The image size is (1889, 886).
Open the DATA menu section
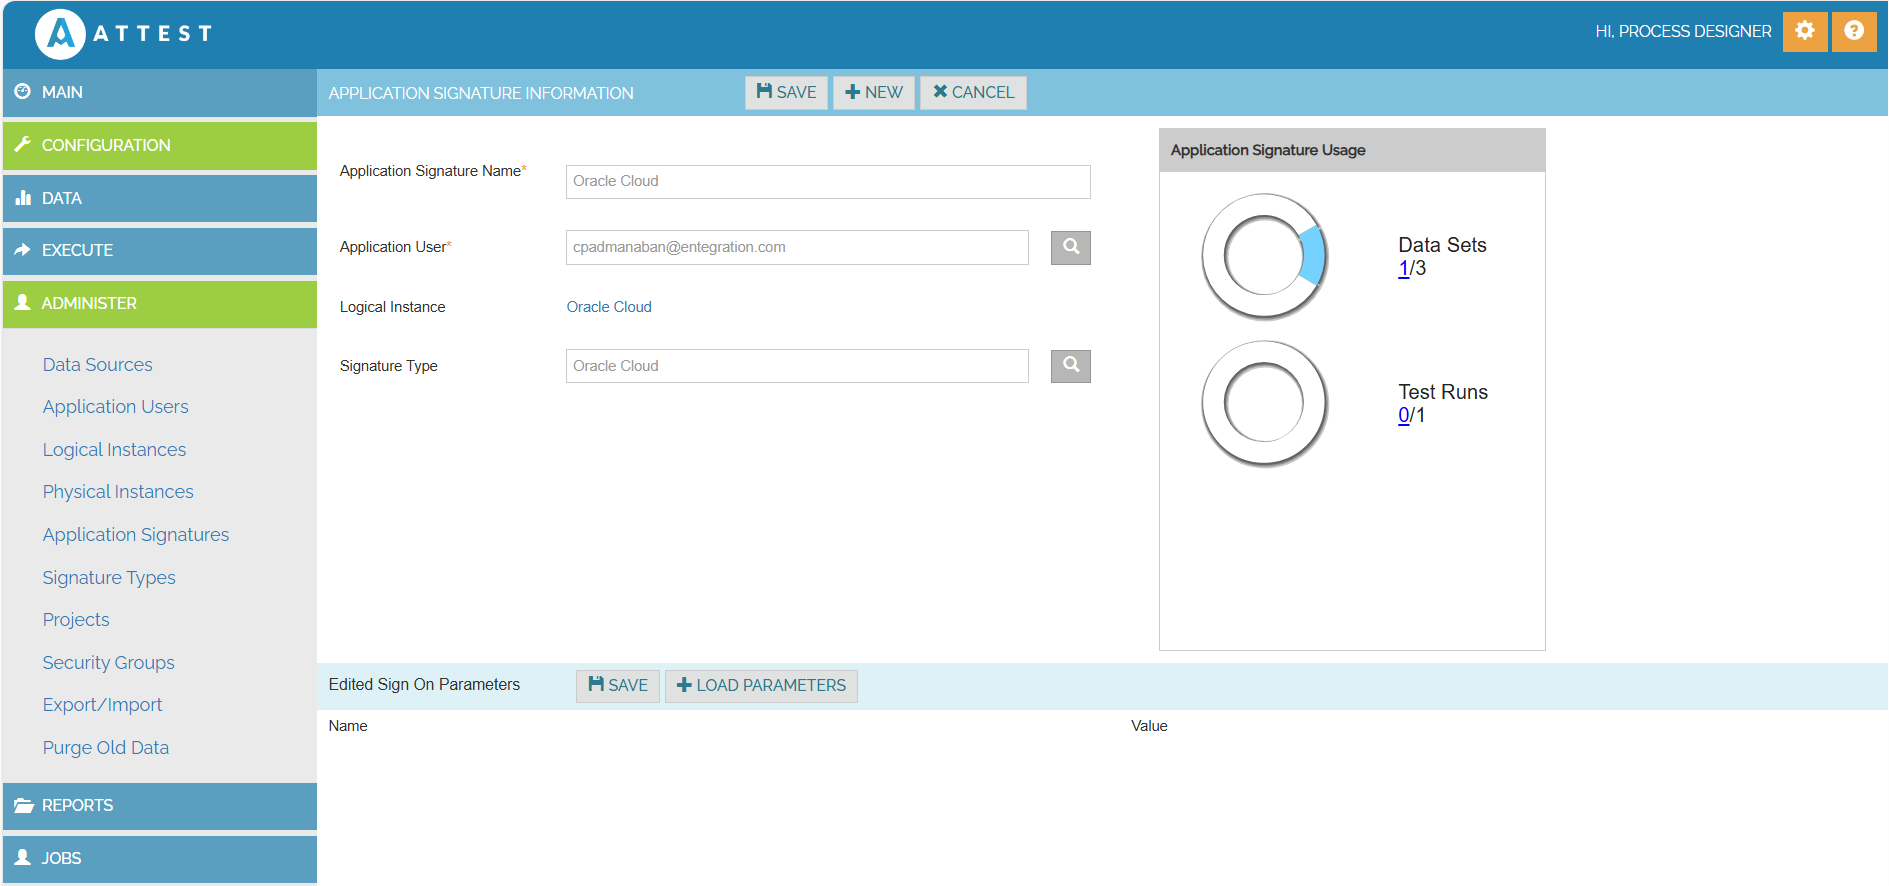click(160, 198)
